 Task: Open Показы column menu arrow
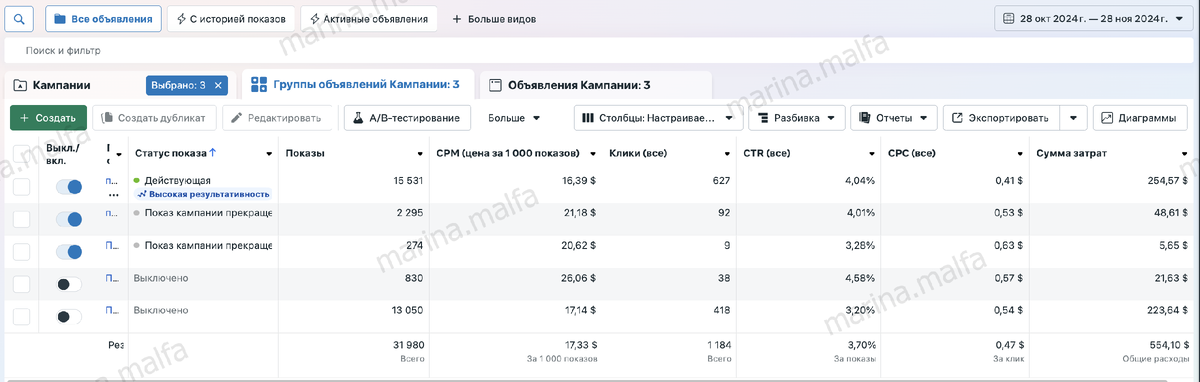tap(419, 154)
